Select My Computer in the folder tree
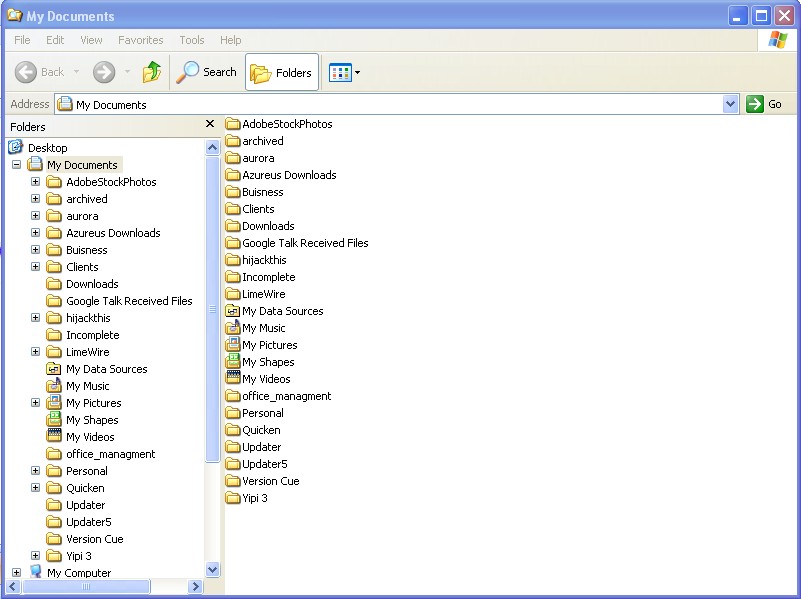 (x=77, y=572)
